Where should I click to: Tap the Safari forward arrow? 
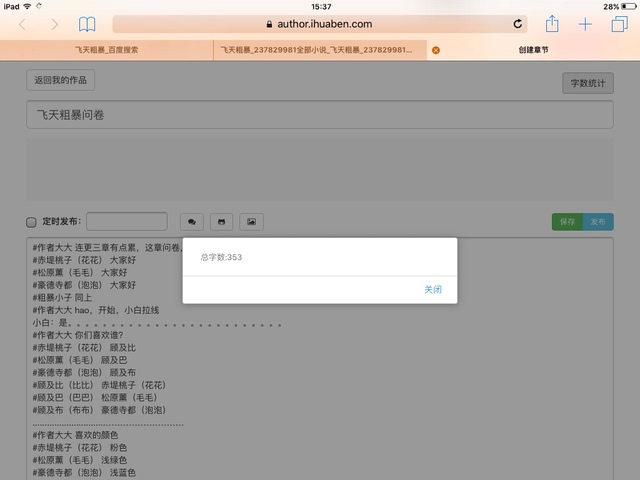click(54, 24)
